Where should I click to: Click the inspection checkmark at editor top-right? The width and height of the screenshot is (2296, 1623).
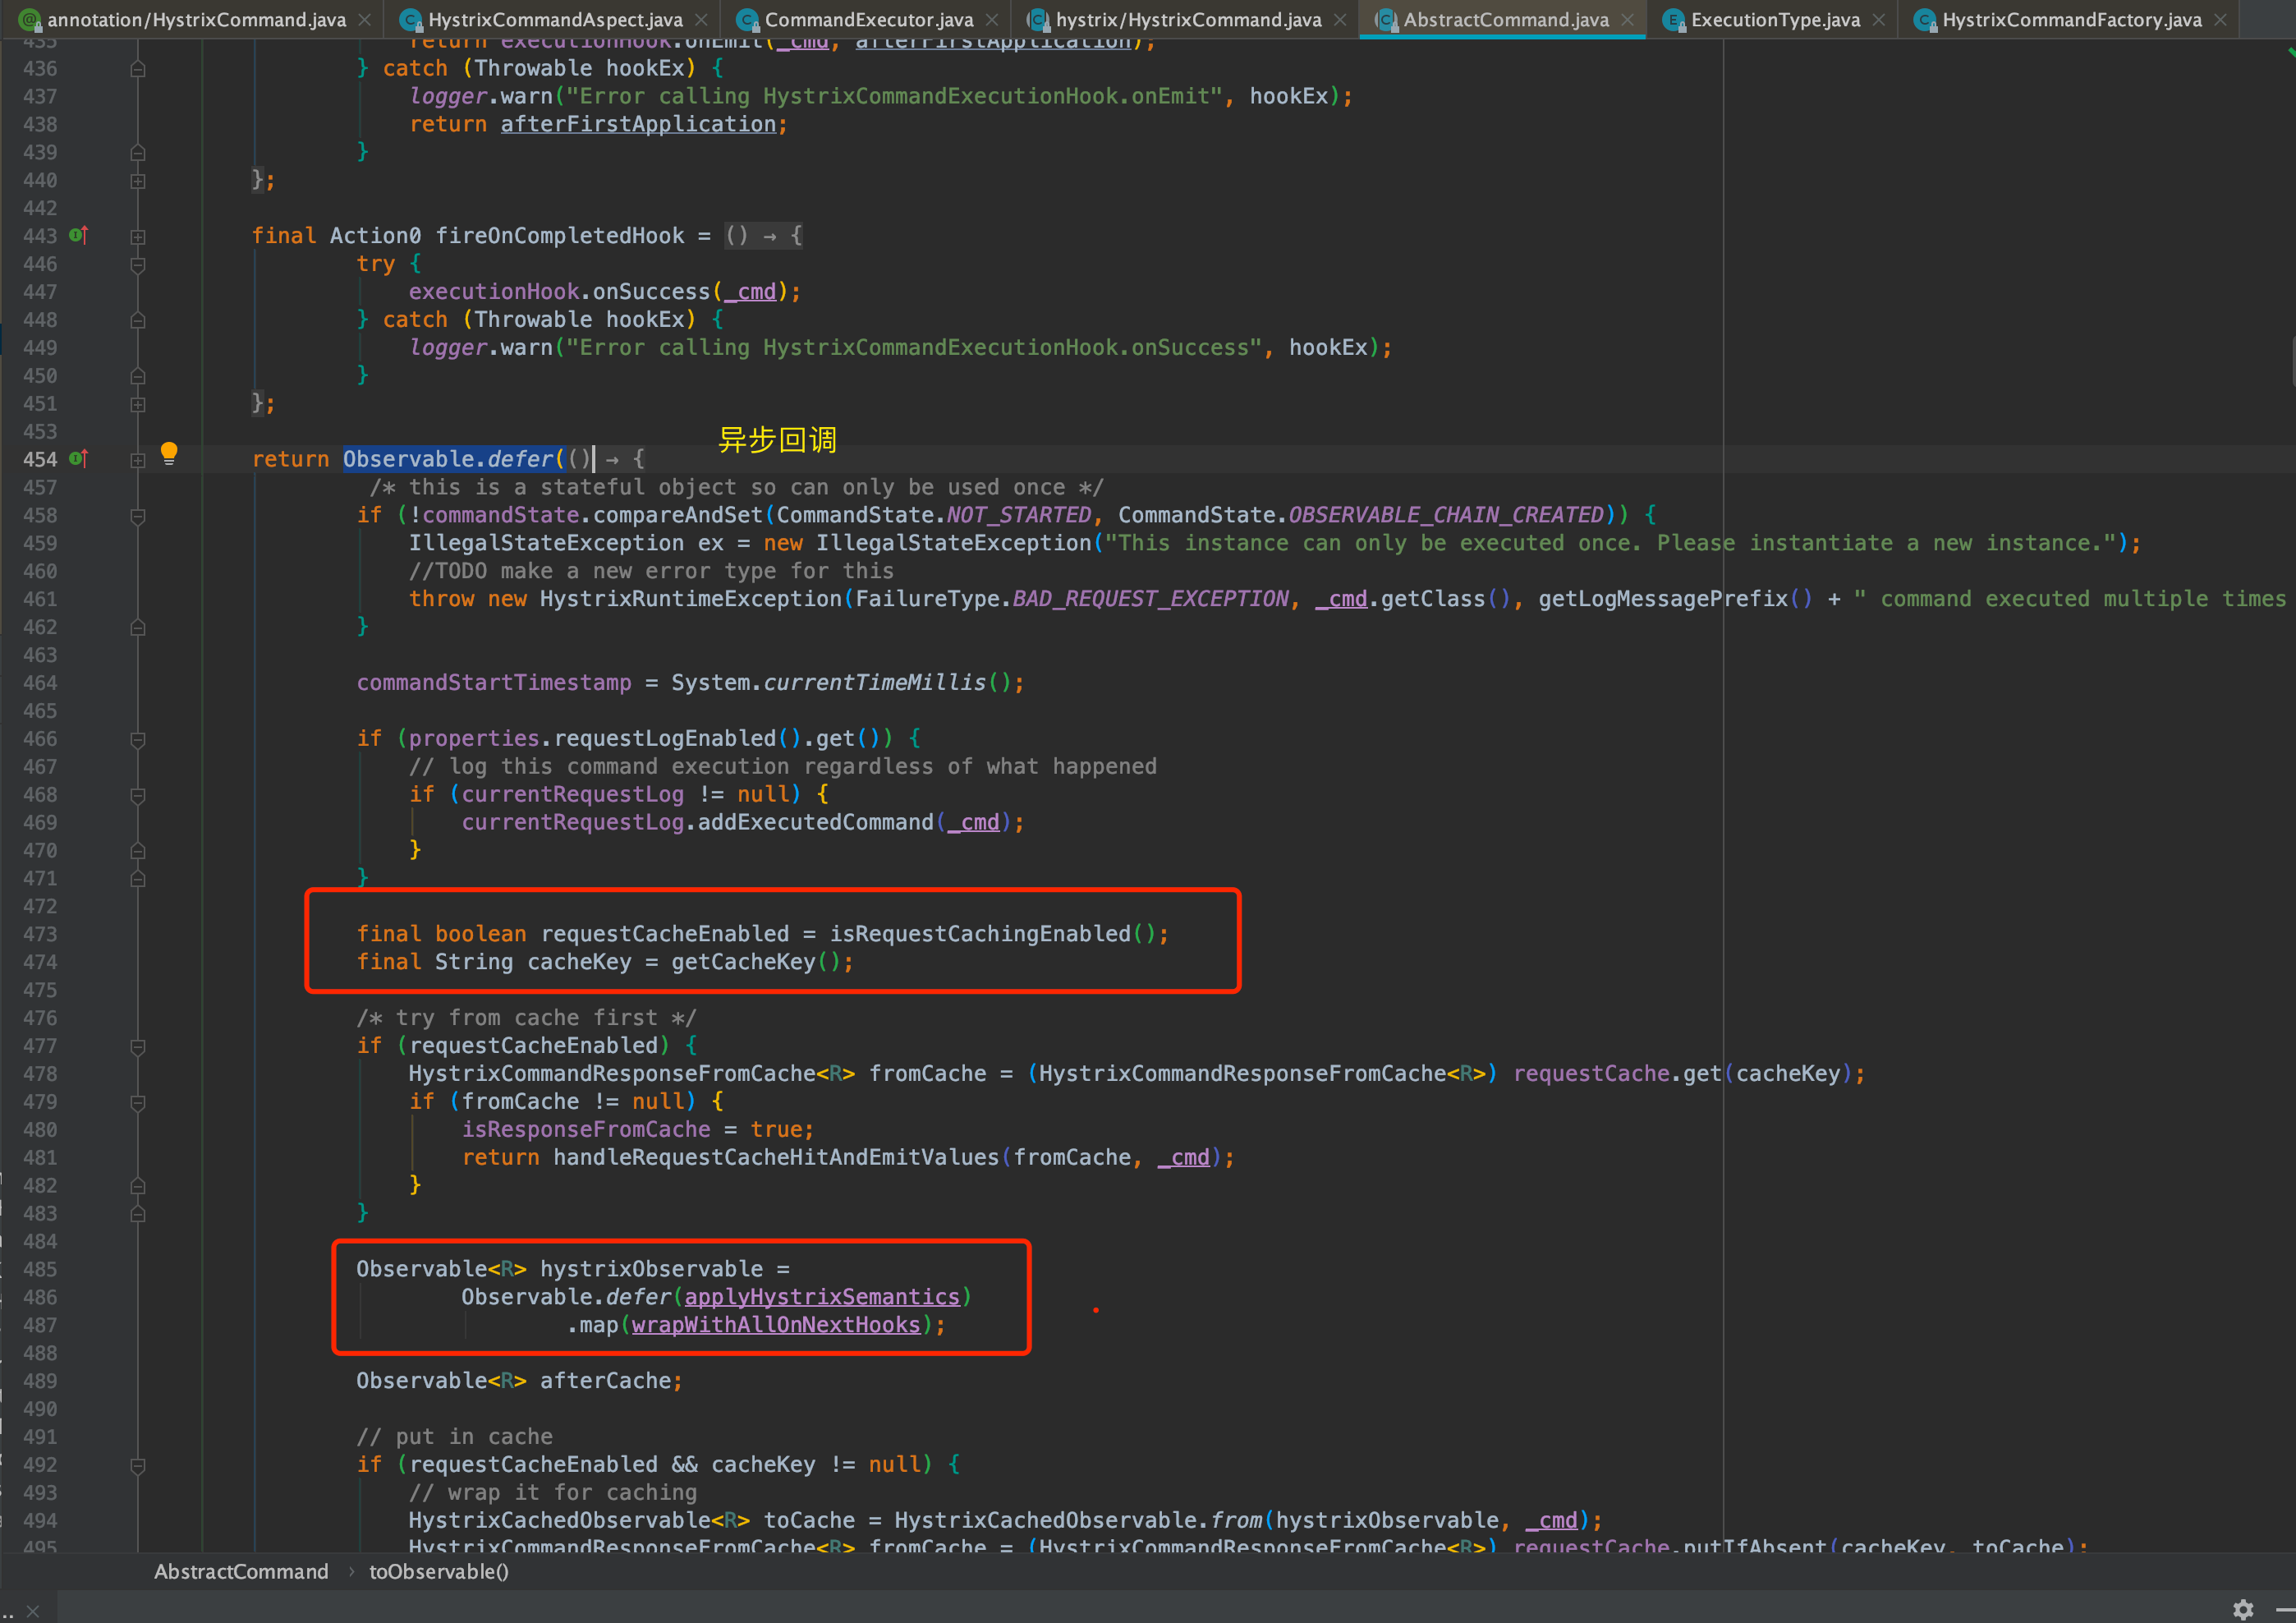[x=2290, y=52]
